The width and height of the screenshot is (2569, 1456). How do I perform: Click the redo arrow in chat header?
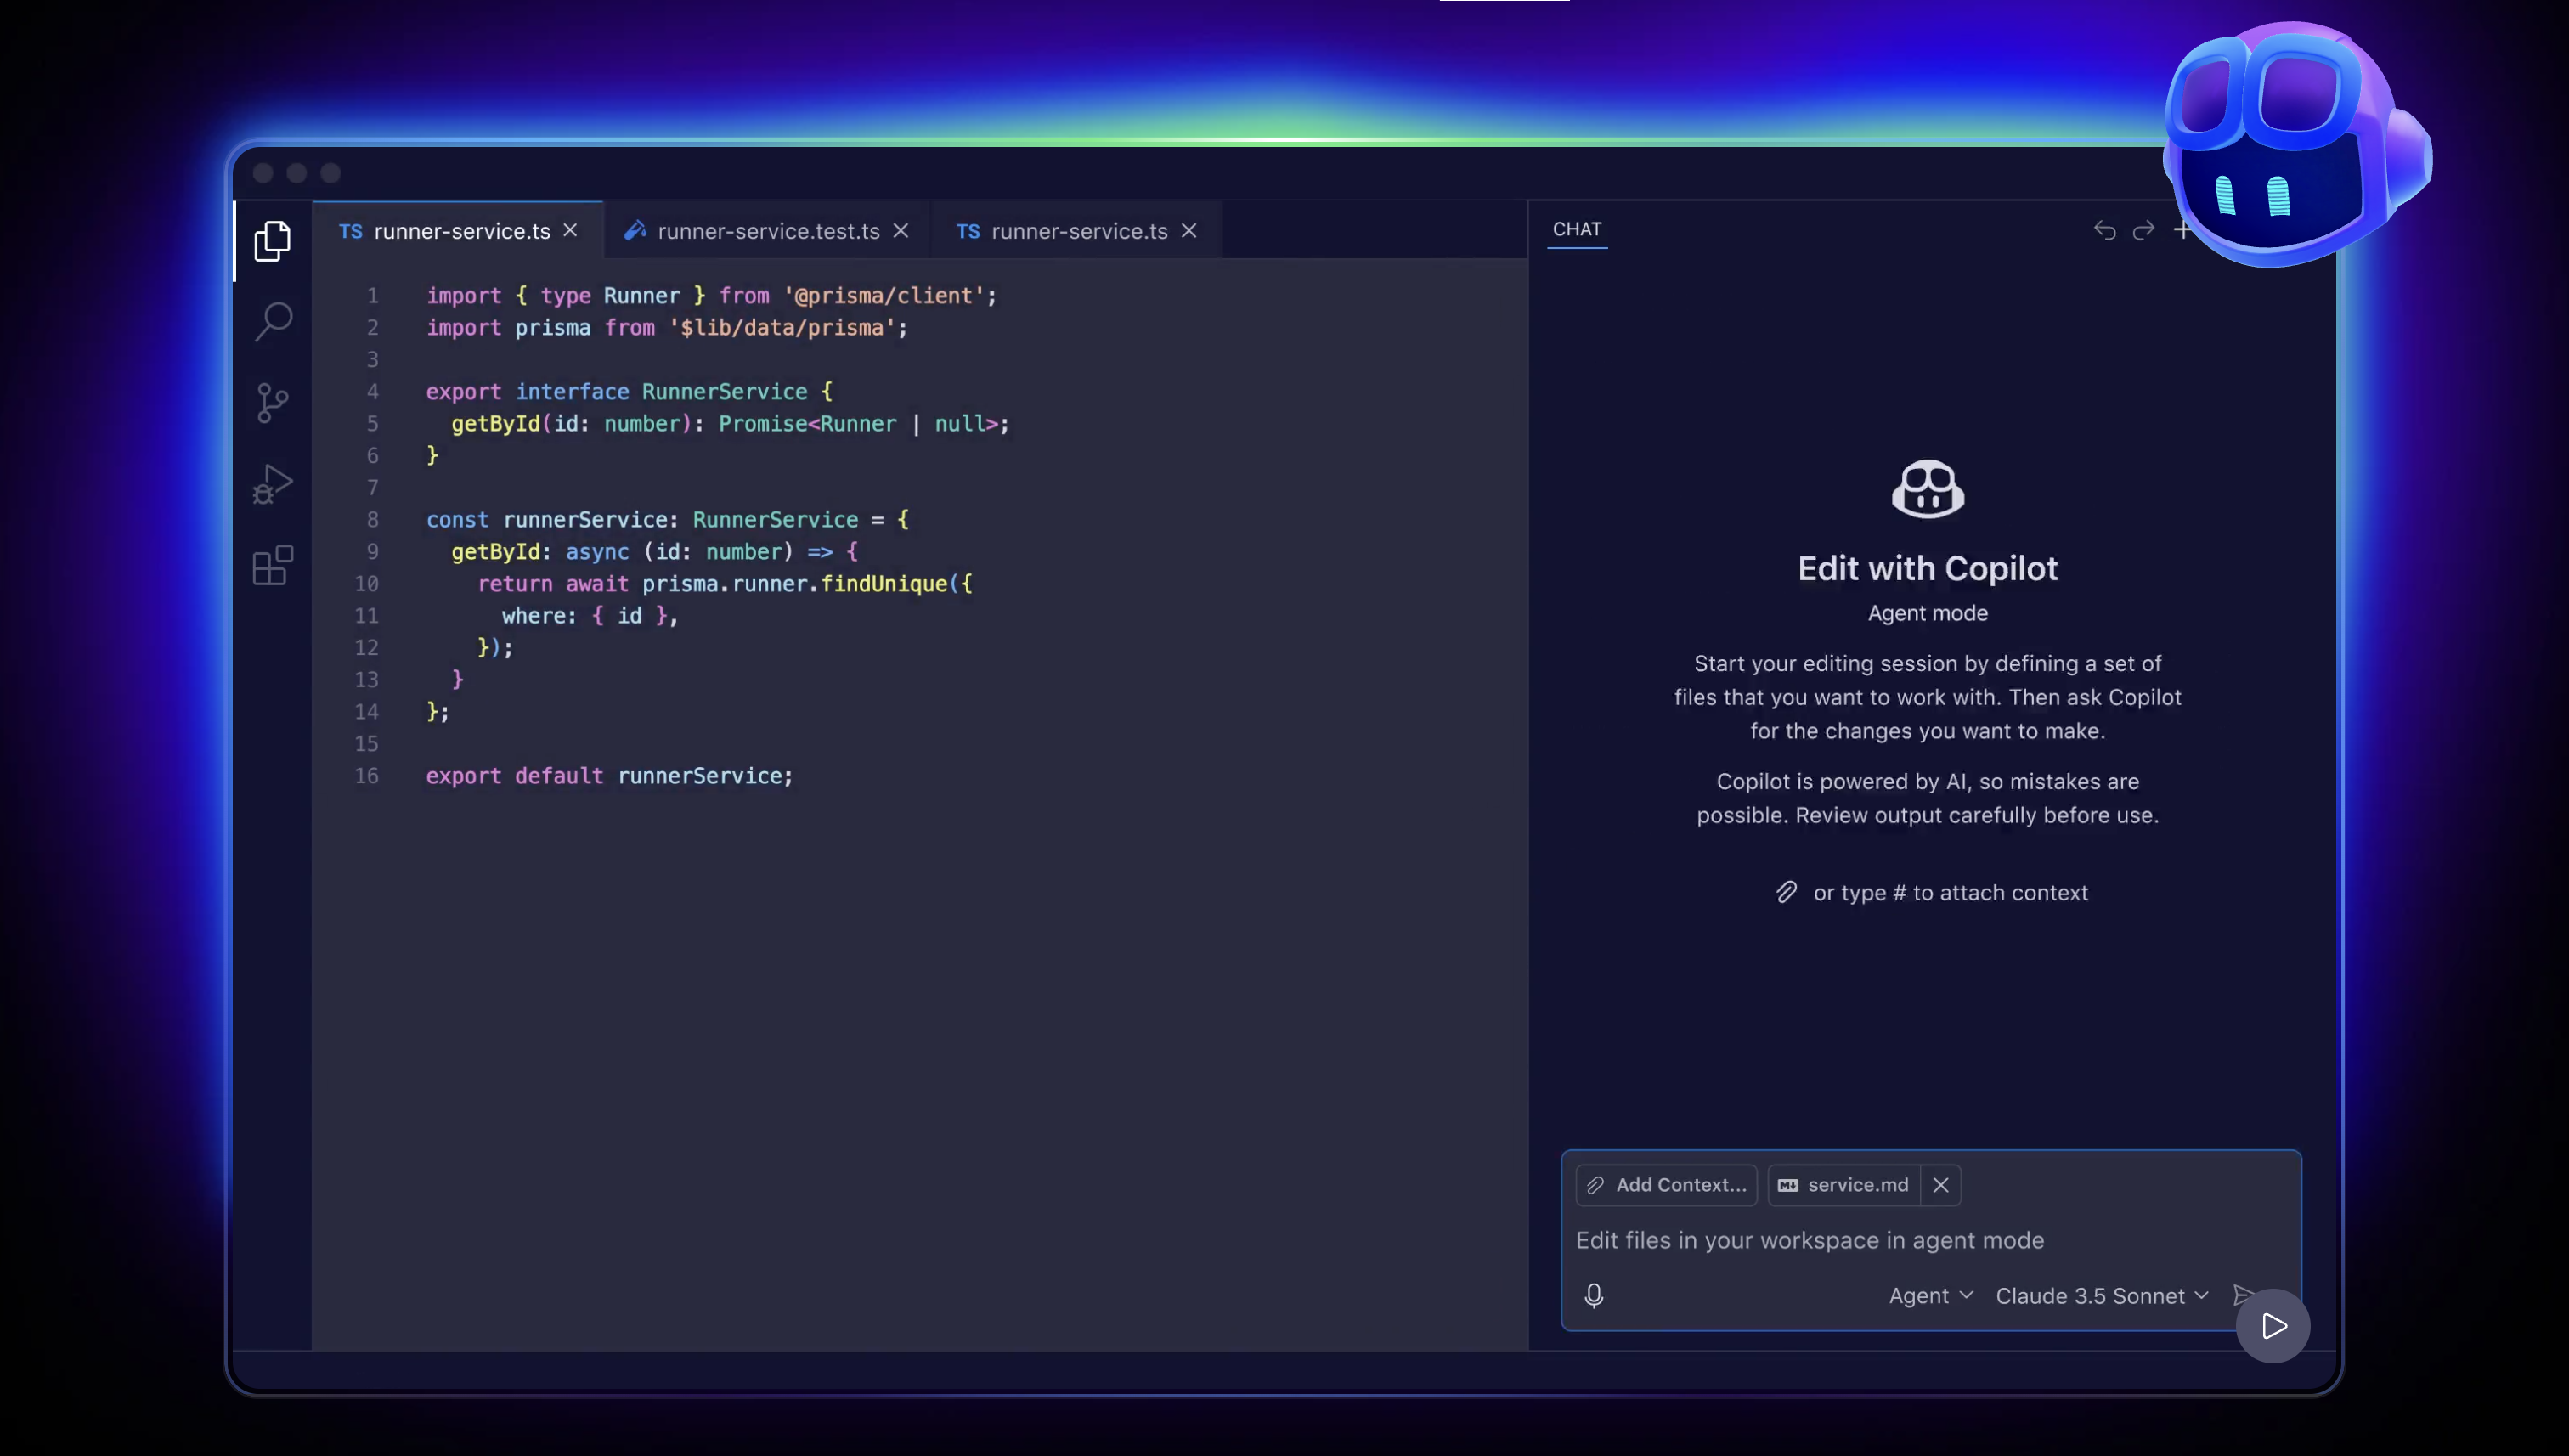click(2143, 231)
